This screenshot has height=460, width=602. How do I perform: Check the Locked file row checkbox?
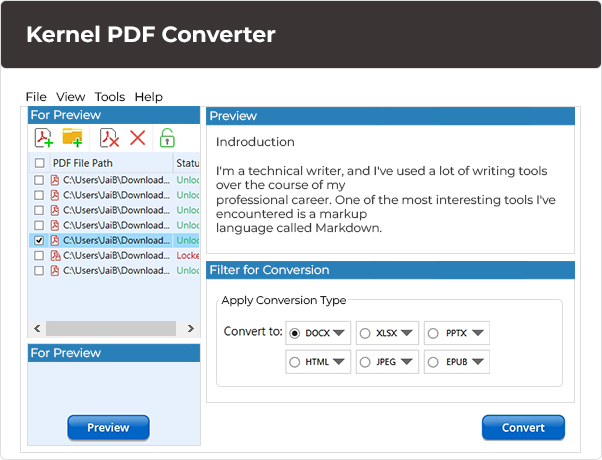(39, 255)
